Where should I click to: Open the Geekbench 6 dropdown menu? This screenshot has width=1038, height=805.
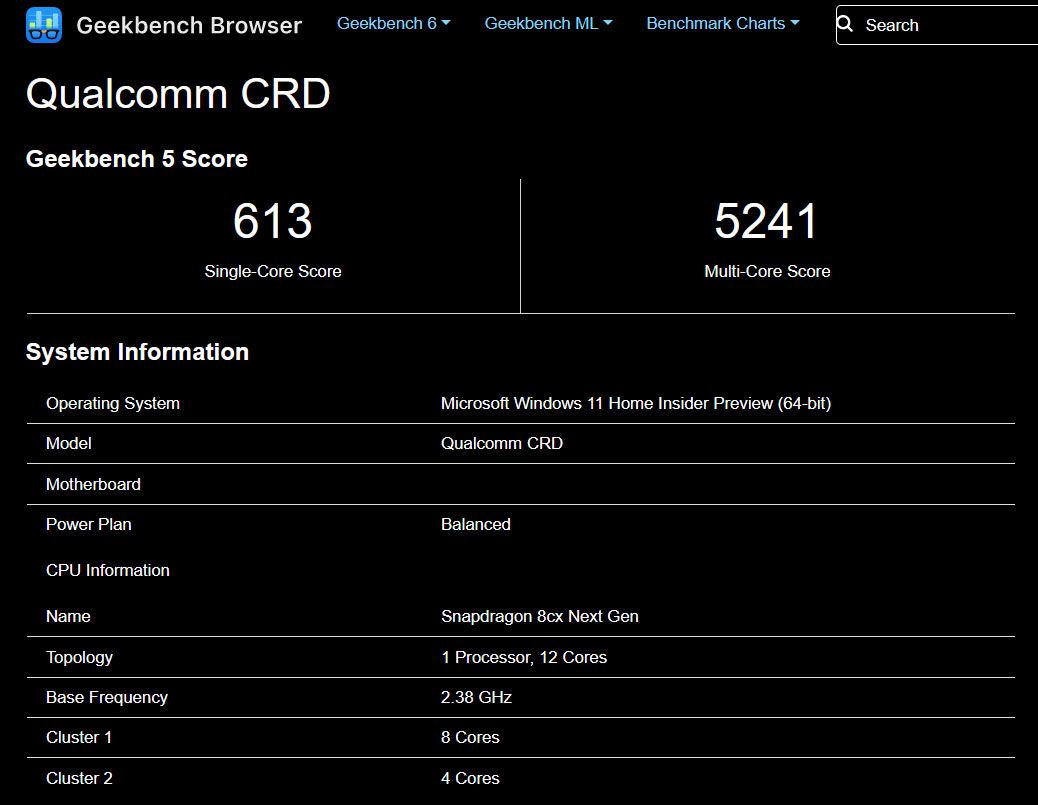(x=392, y=22)
